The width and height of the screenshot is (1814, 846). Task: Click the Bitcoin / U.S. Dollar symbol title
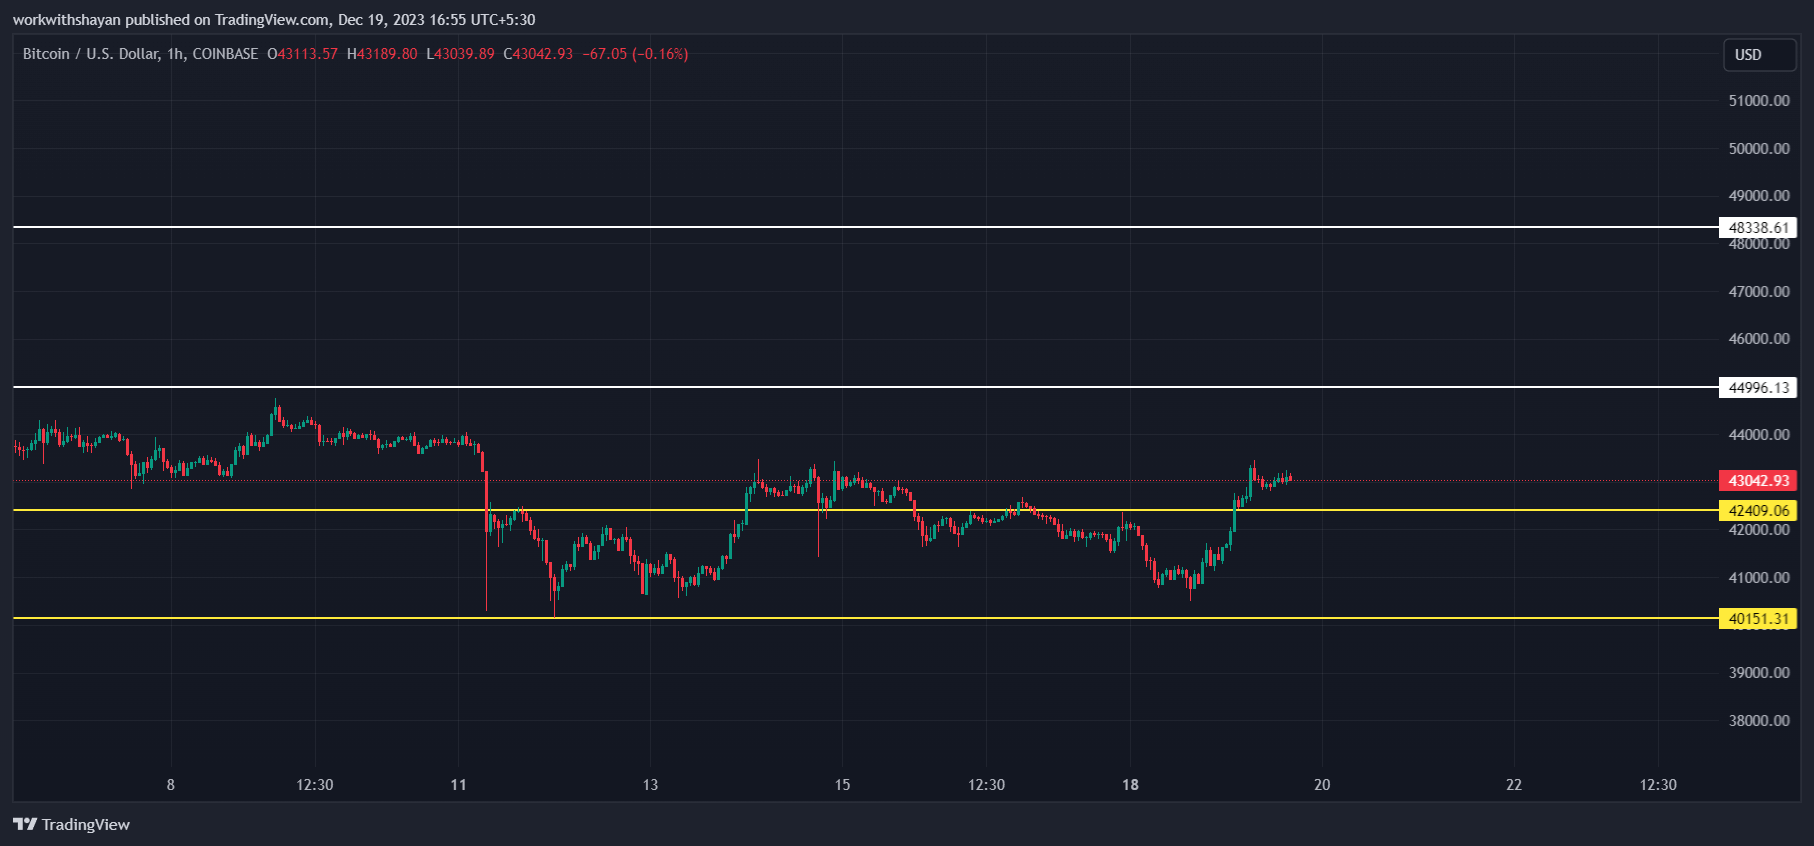[x=90, y=54]
